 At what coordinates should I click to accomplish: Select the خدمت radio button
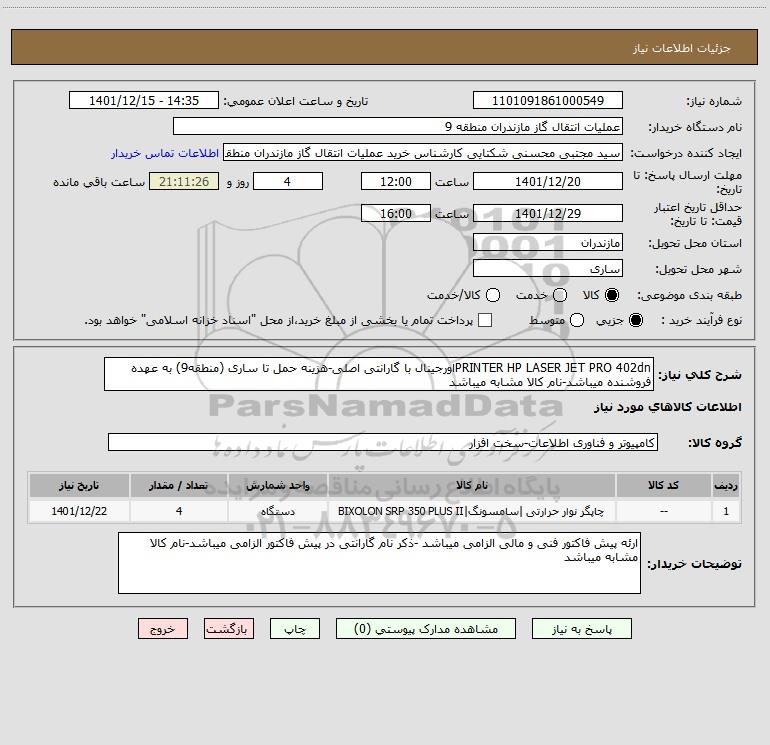point(560,295)
